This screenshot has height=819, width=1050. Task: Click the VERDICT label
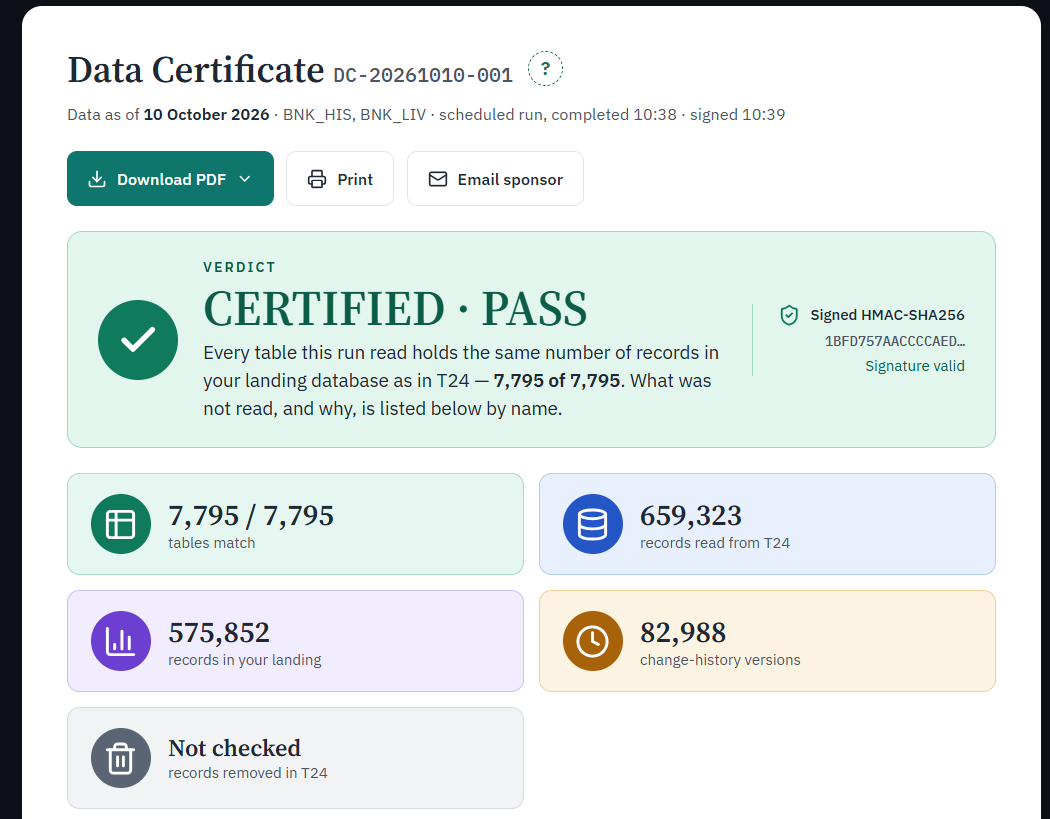240,267
